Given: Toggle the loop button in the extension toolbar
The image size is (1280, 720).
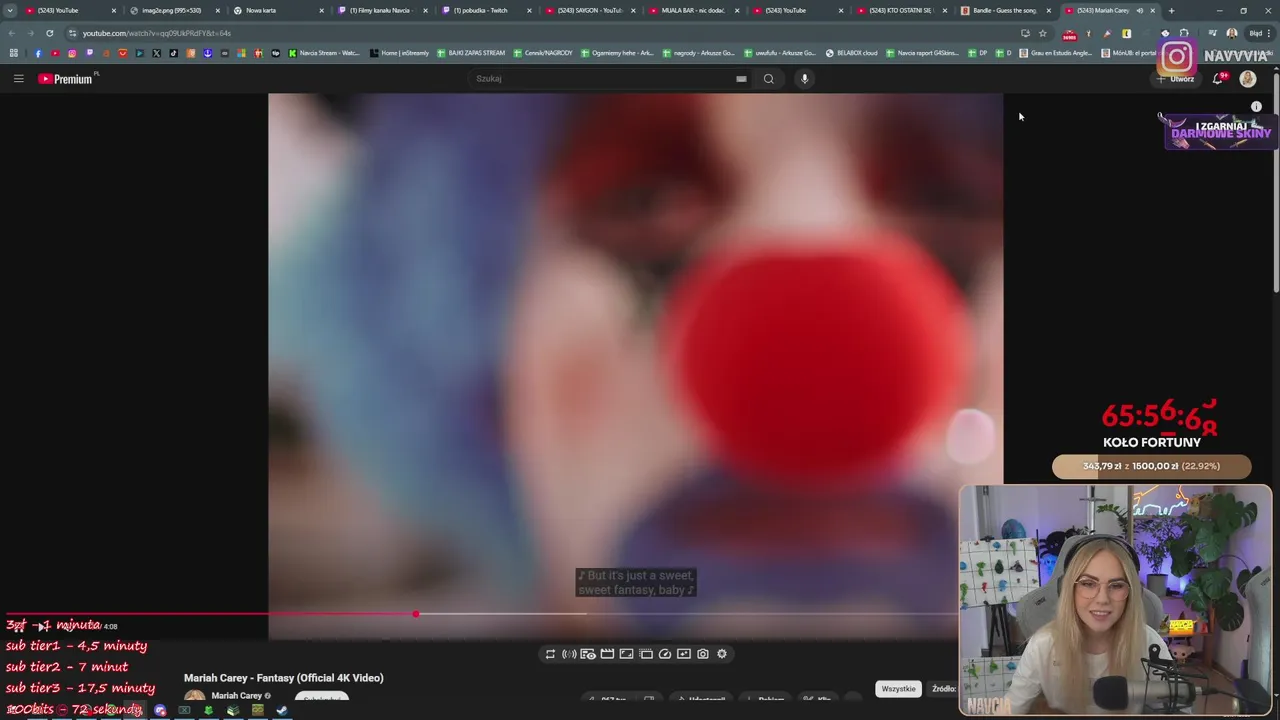Looking at the screenshot, I should (550, 654).
